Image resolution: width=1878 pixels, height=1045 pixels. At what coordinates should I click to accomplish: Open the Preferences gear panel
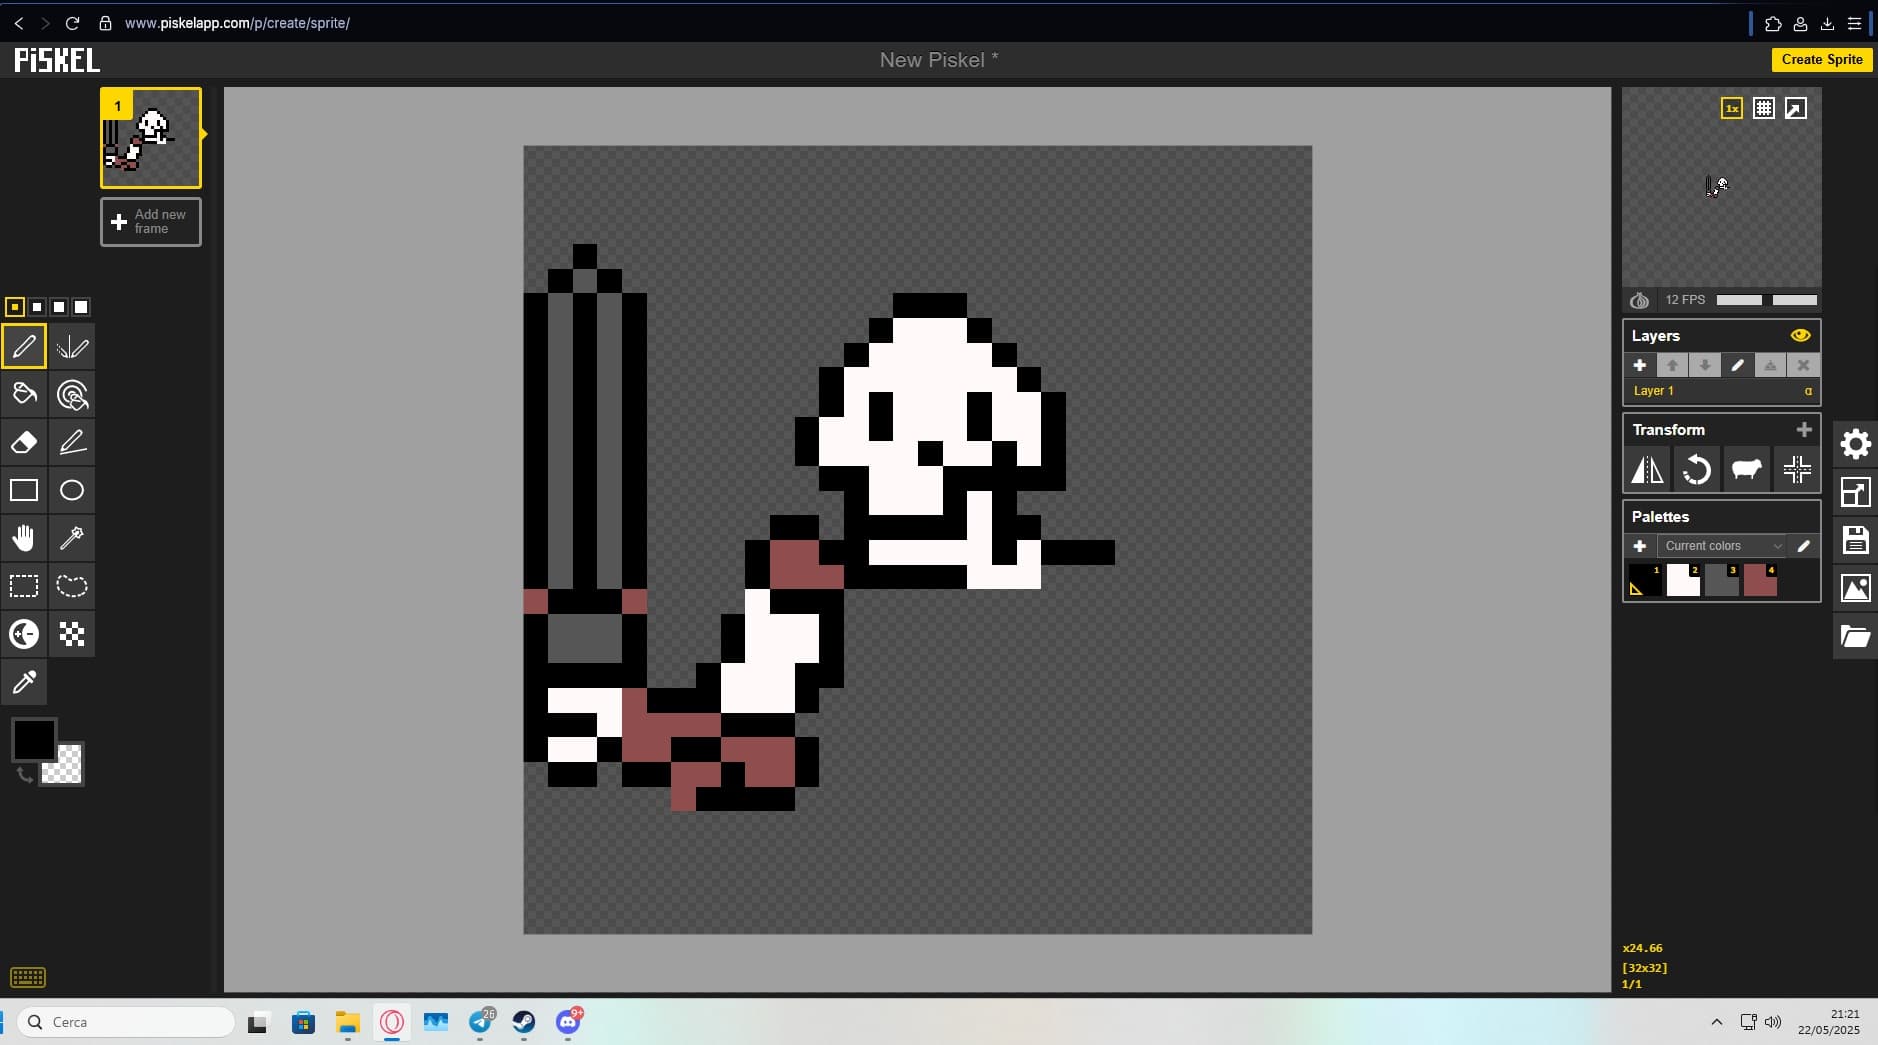1855,445
